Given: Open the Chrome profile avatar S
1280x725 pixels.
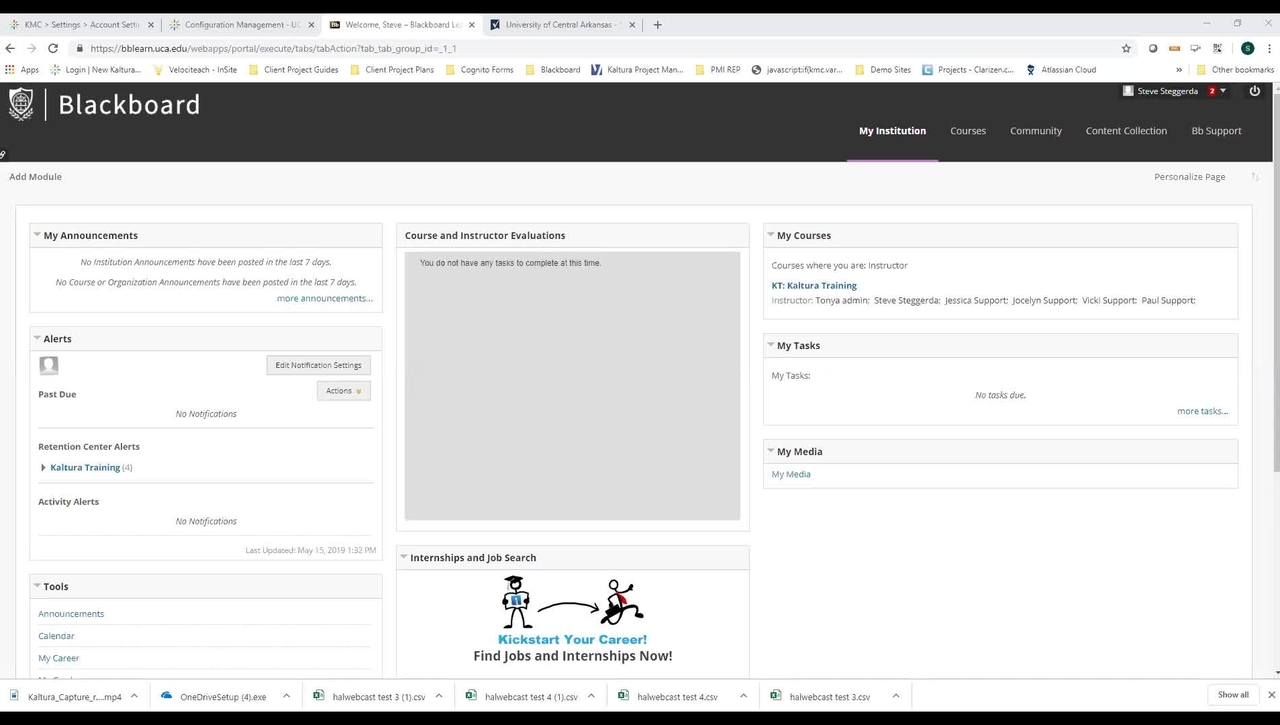Looking at the screenshot, I should tap(1247, 48).
